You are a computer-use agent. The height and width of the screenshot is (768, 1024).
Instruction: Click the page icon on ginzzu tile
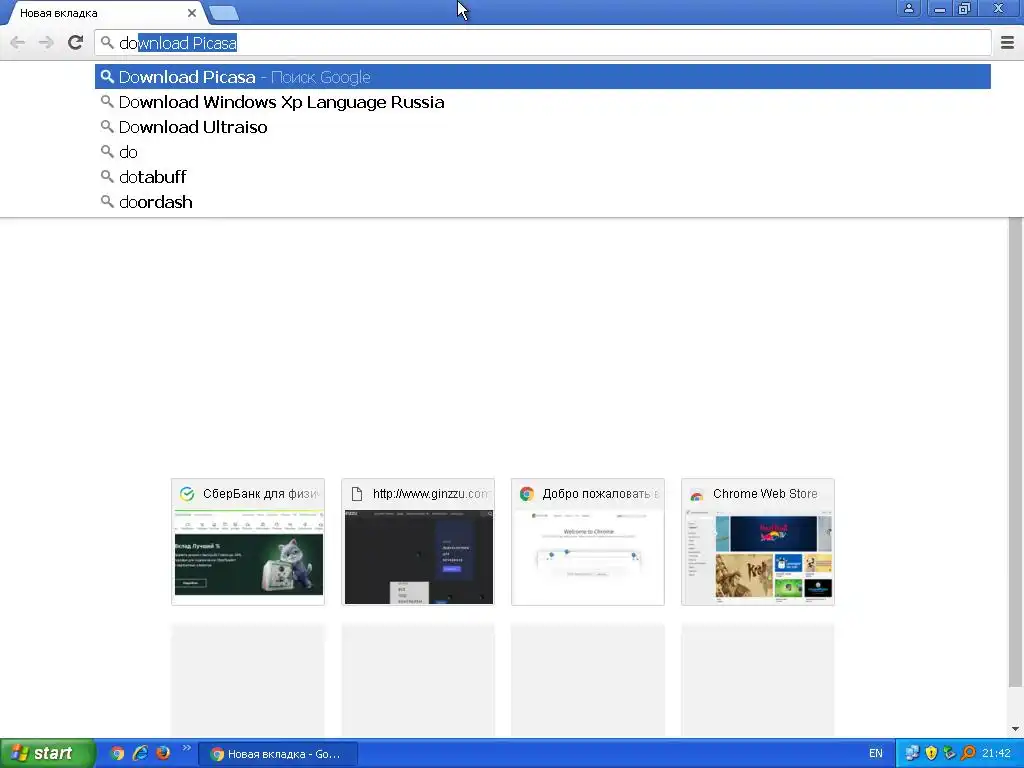[x=357, y=494]
